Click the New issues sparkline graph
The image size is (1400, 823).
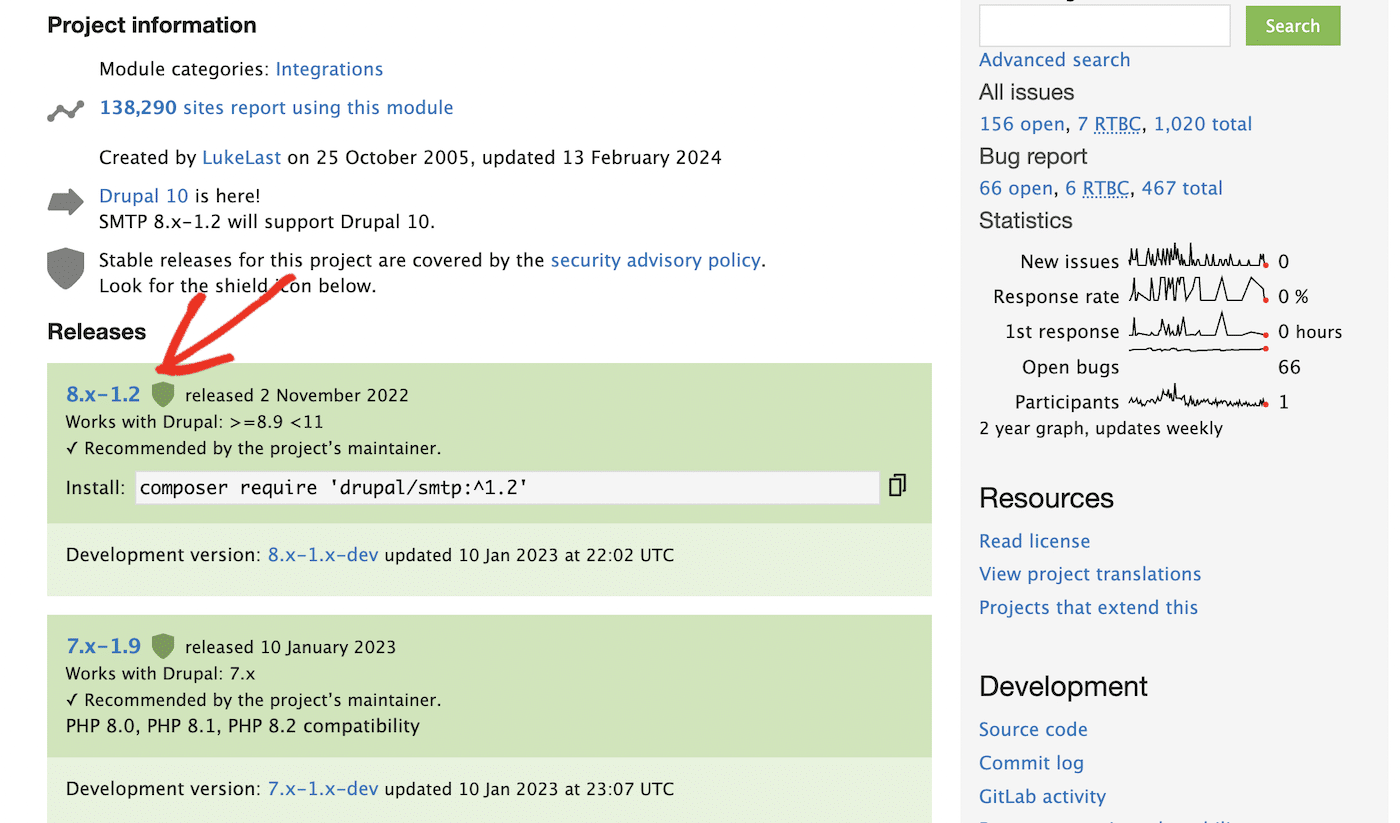tap(1197, 258)
